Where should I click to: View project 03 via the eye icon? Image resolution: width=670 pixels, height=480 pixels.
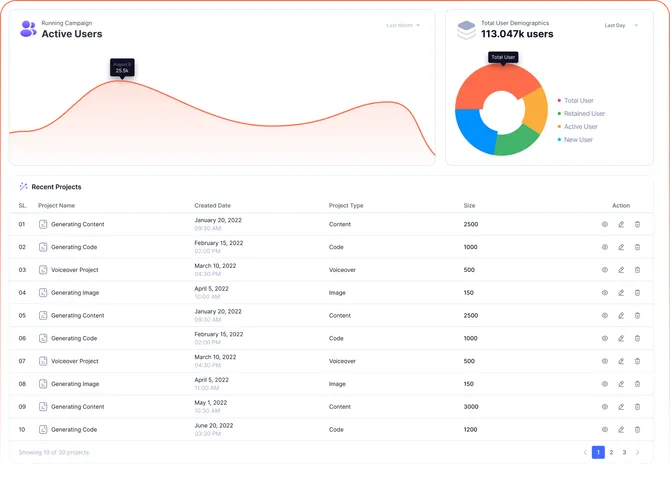(x=605, y=270)
